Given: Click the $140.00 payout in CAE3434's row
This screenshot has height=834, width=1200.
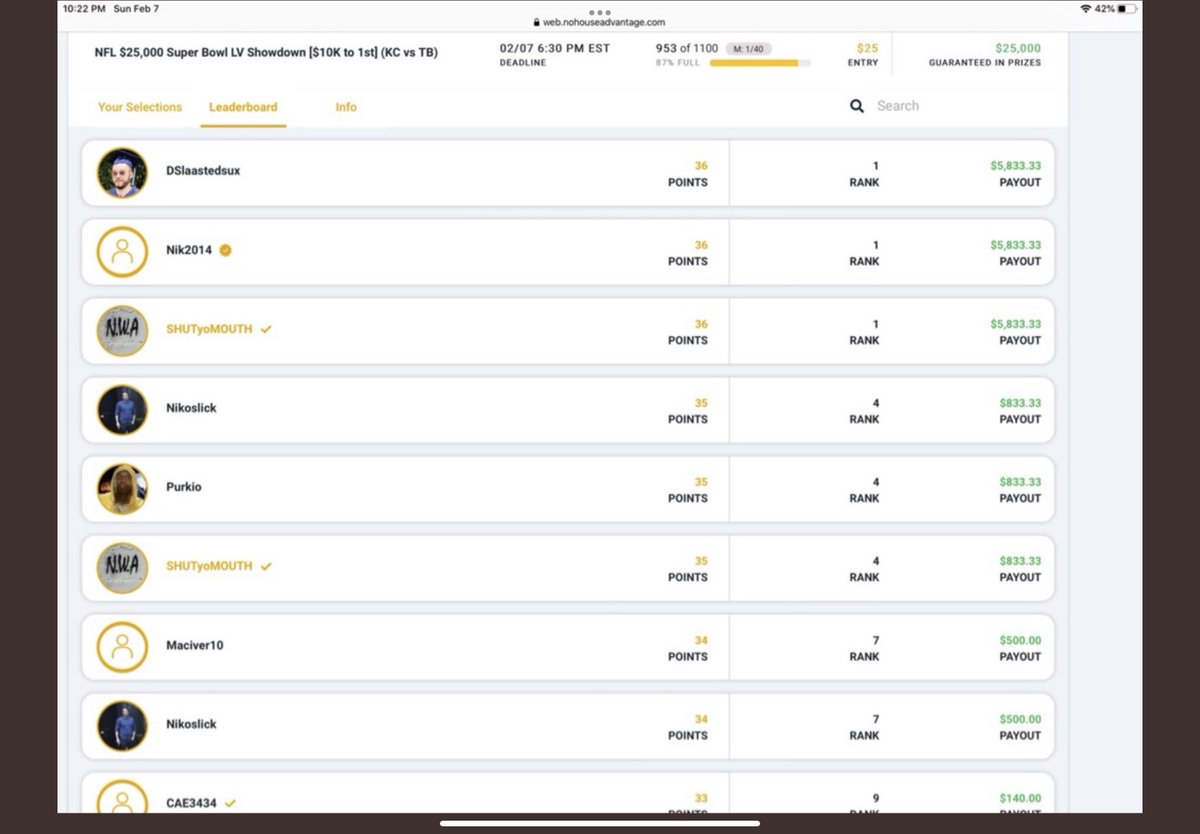Looking at the screenshot, I should tap(1020, 798).
